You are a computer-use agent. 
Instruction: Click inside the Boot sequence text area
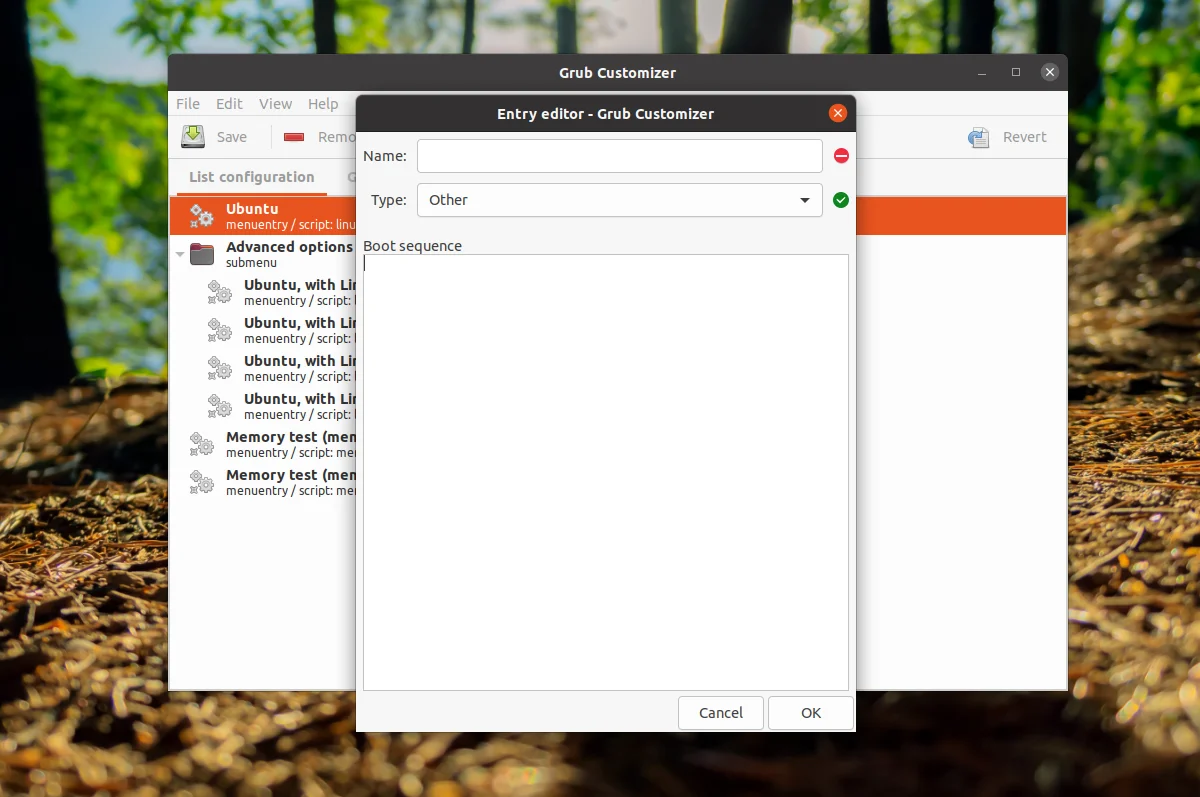[606, 472]
